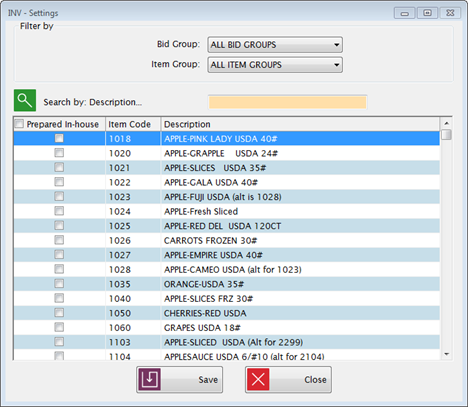Check Prepared In-house for item 1018
468x407 pixels.
pyautogui.click(x=59, y=138)
